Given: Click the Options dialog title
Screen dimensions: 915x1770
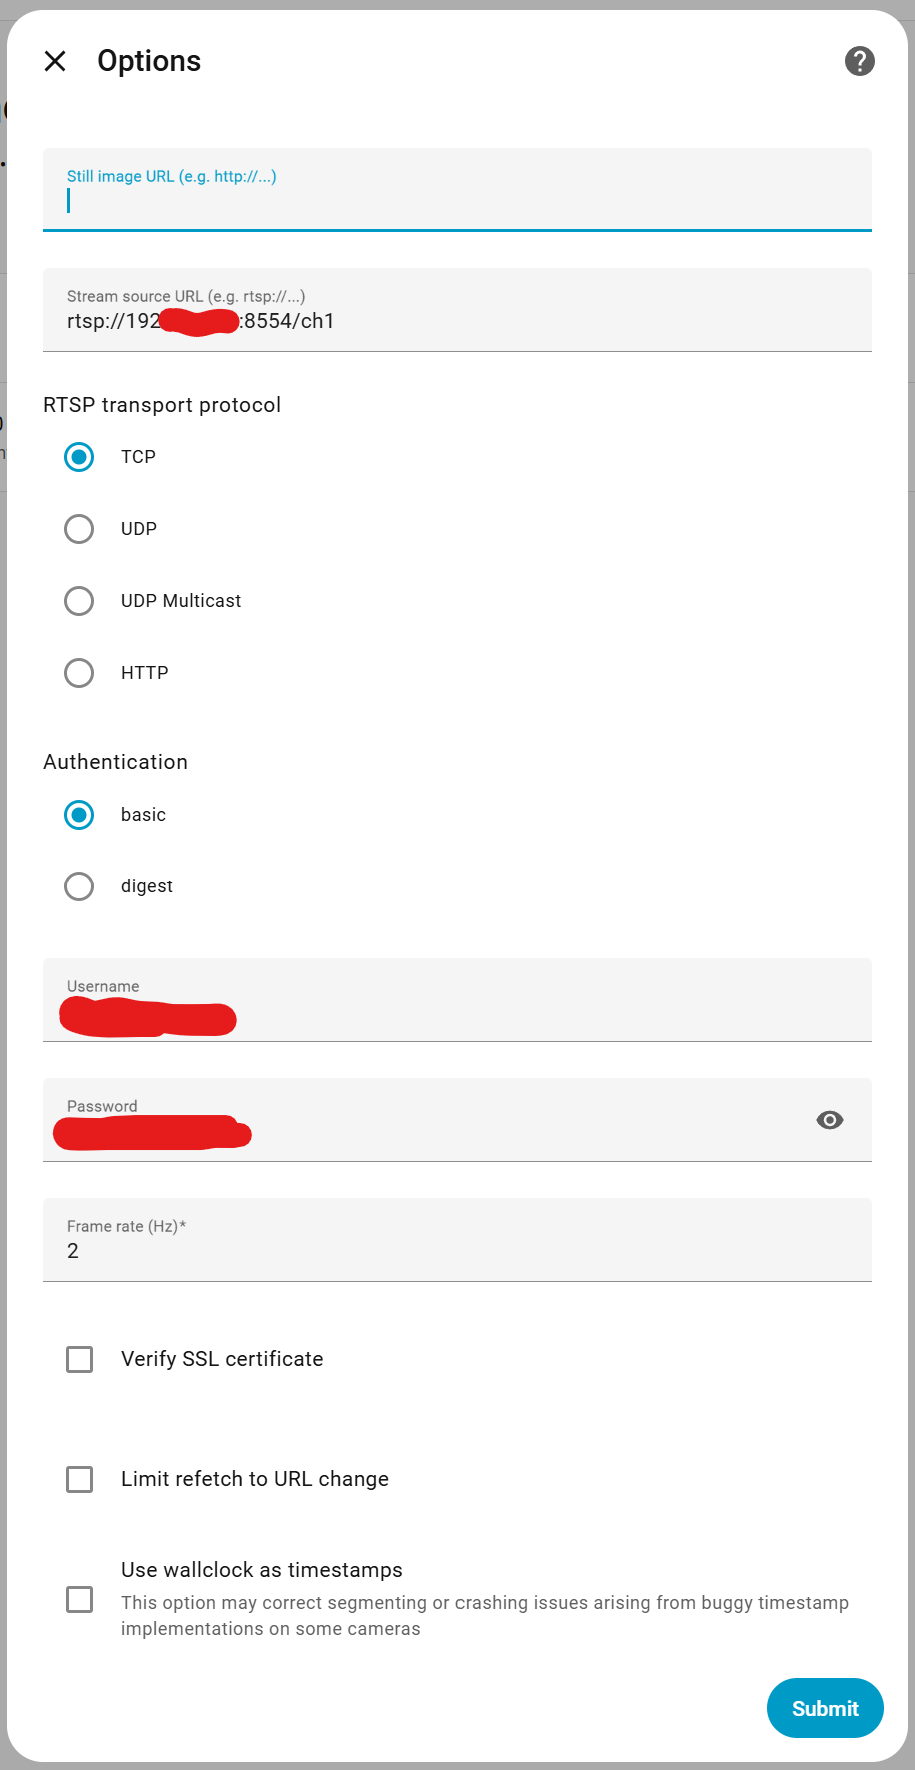Looking at the screenshot, I should [149, 61].
